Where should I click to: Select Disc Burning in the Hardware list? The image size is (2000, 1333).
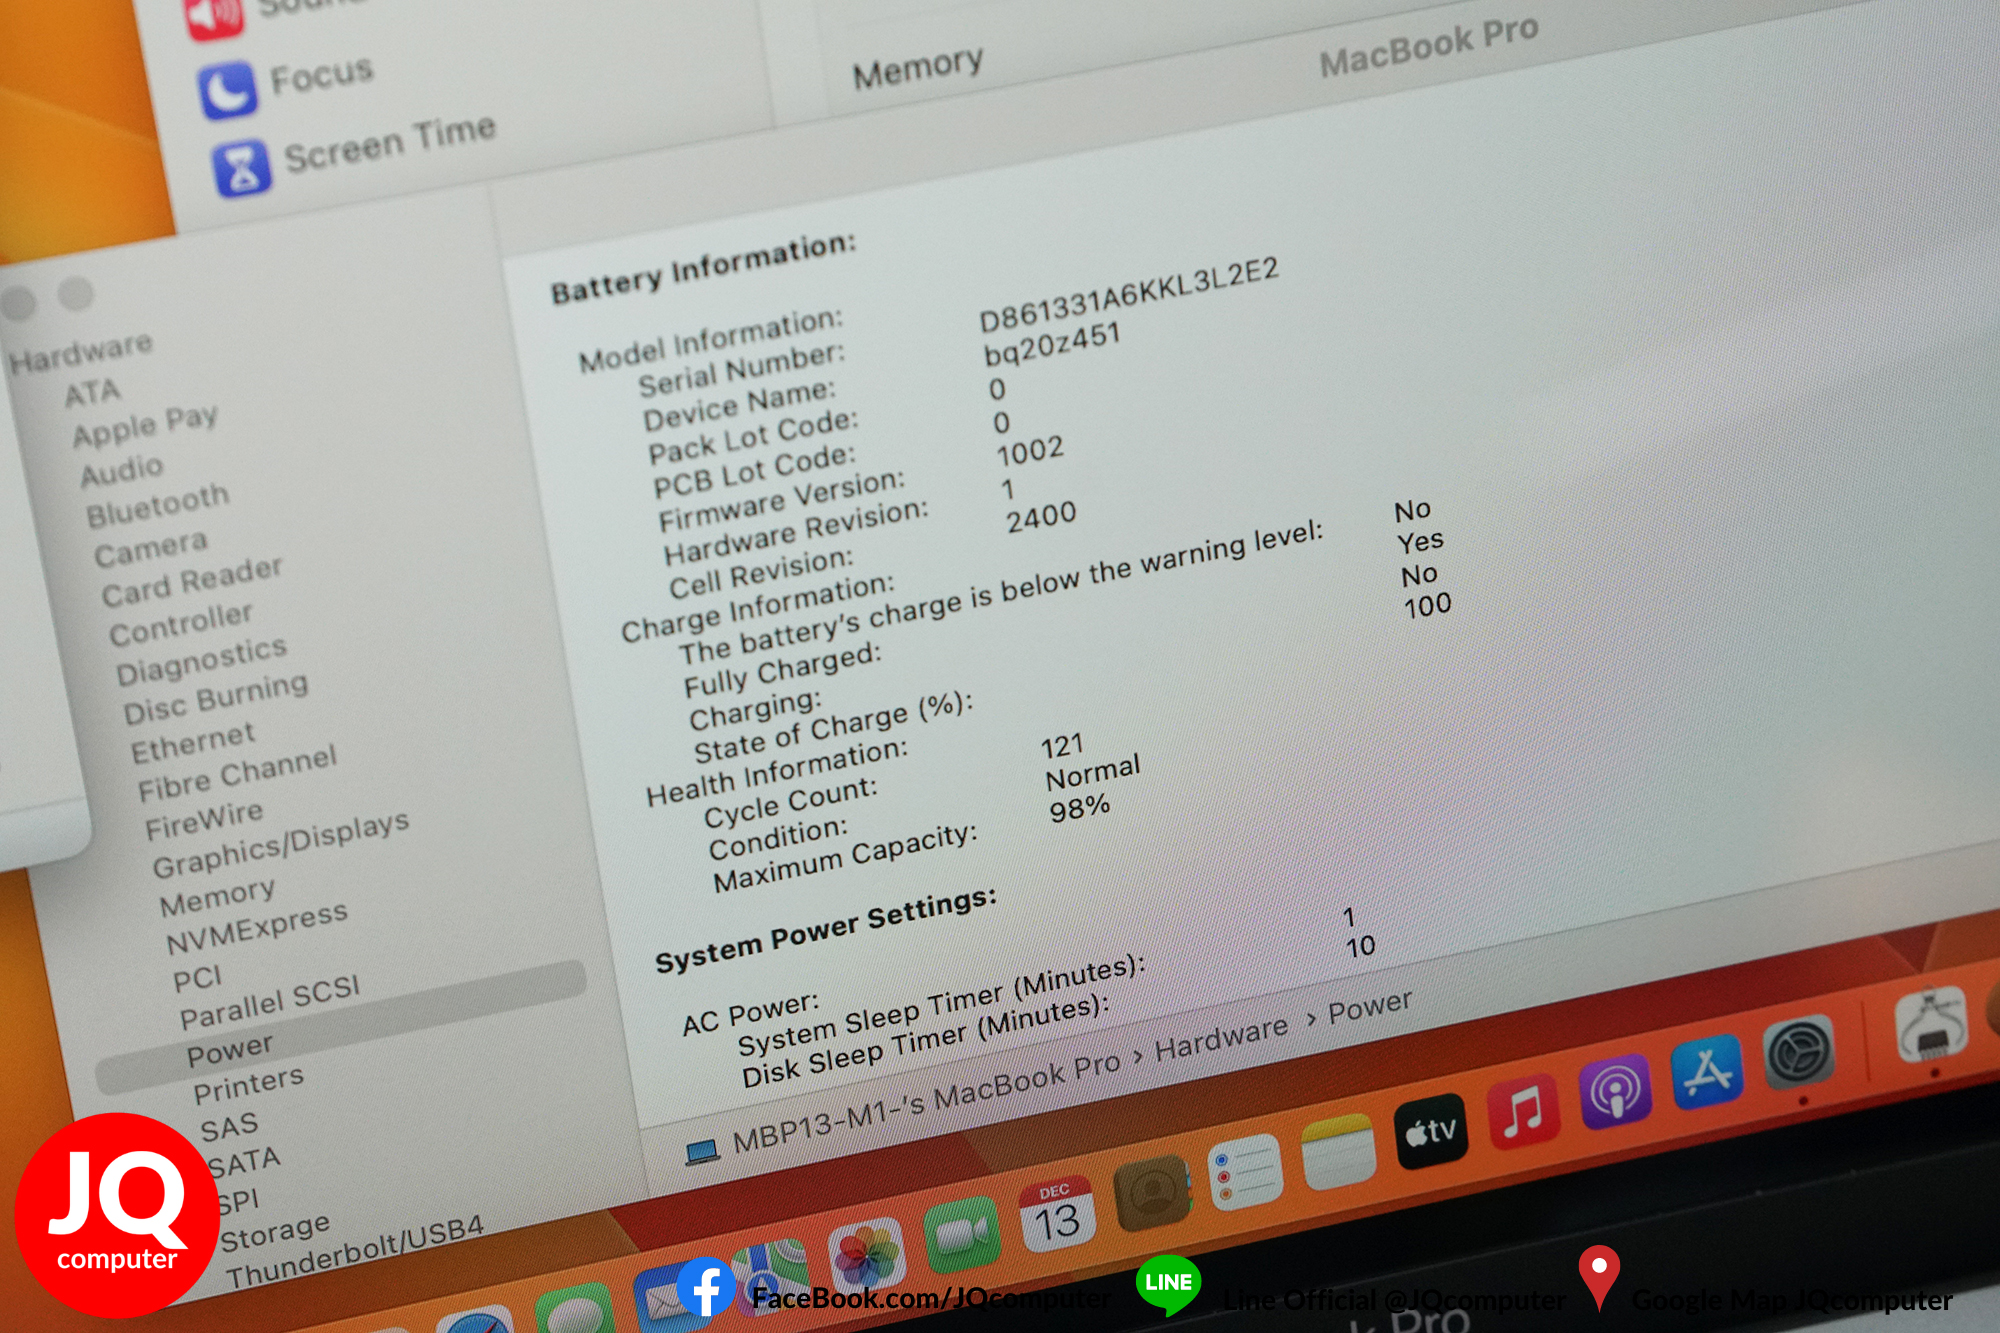pos(216,698)
